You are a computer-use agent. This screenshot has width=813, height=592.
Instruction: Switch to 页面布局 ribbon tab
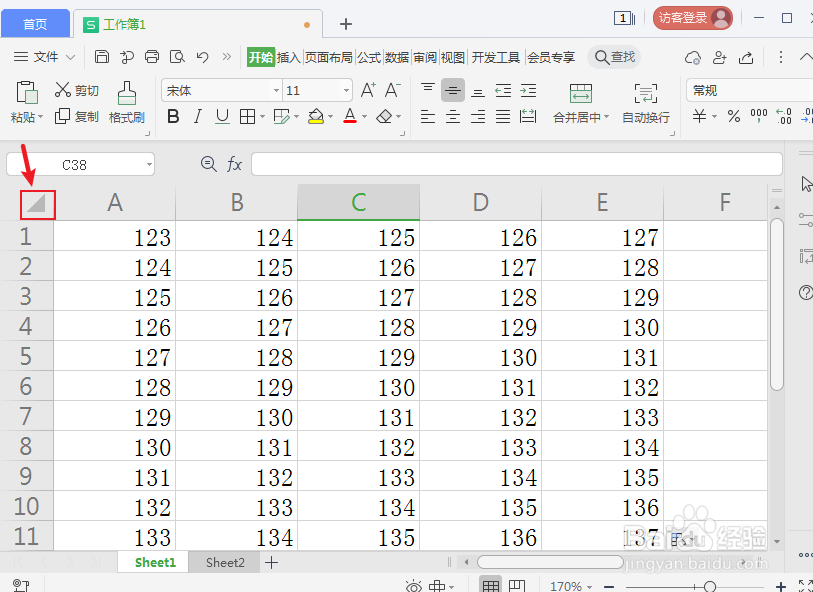(x=328, y=57)
